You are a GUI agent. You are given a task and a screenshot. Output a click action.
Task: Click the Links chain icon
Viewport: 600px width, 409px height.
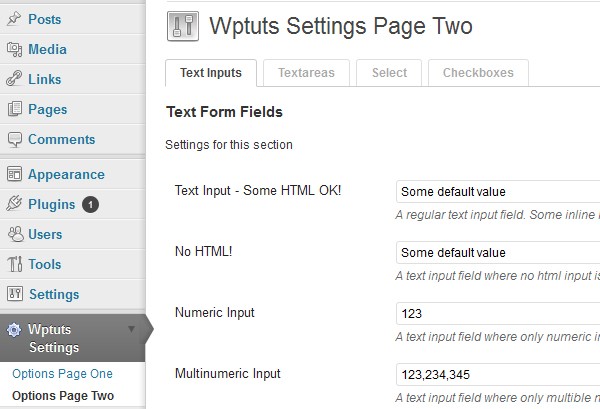pyautogui.click(x=14, y=78)
